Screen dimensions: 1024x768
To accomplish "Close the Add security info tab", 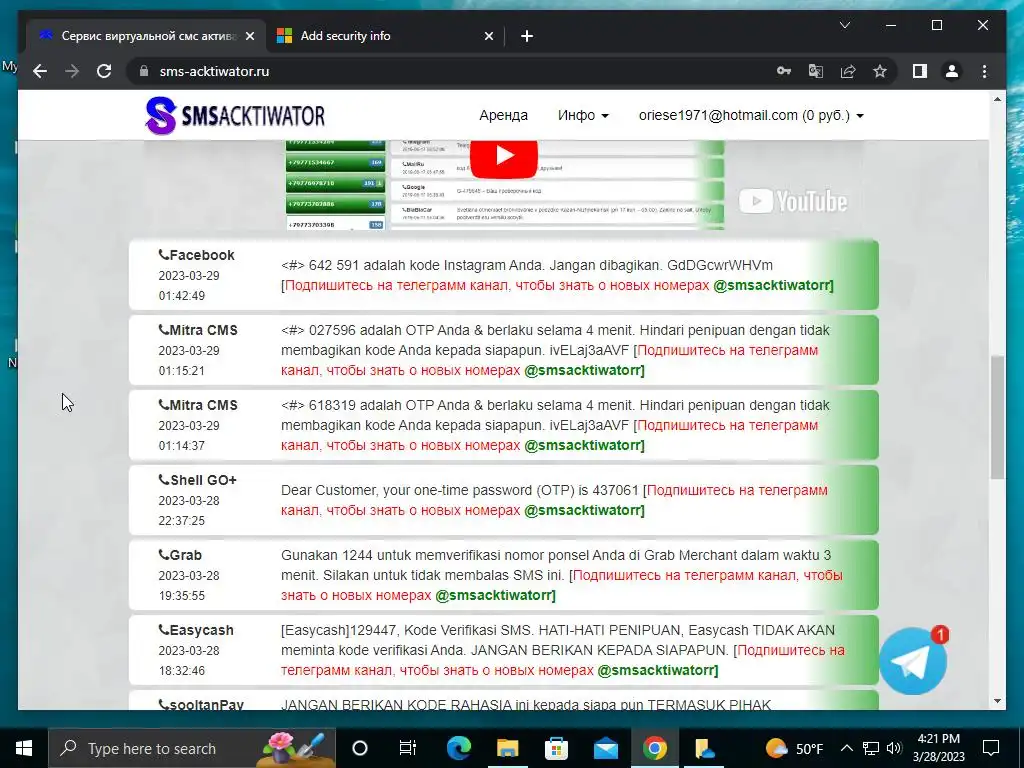I will [488, 36].
